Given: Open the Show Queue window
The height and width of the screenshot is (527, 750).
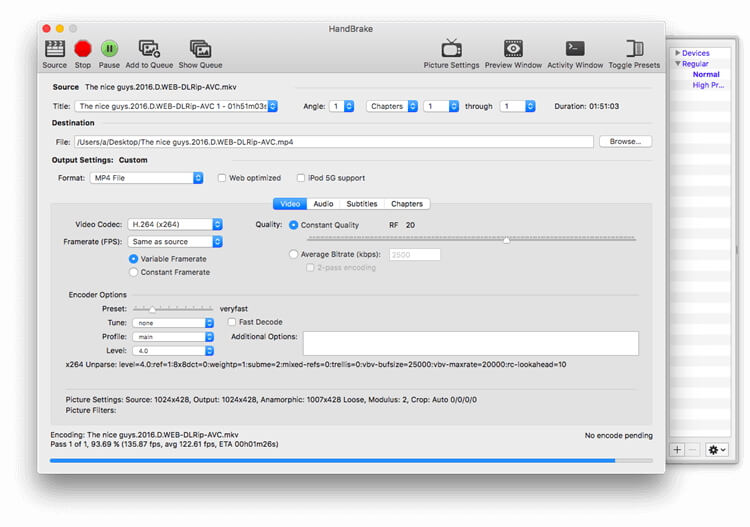Looking at the screenshot, I should click(x=200, y=48).
